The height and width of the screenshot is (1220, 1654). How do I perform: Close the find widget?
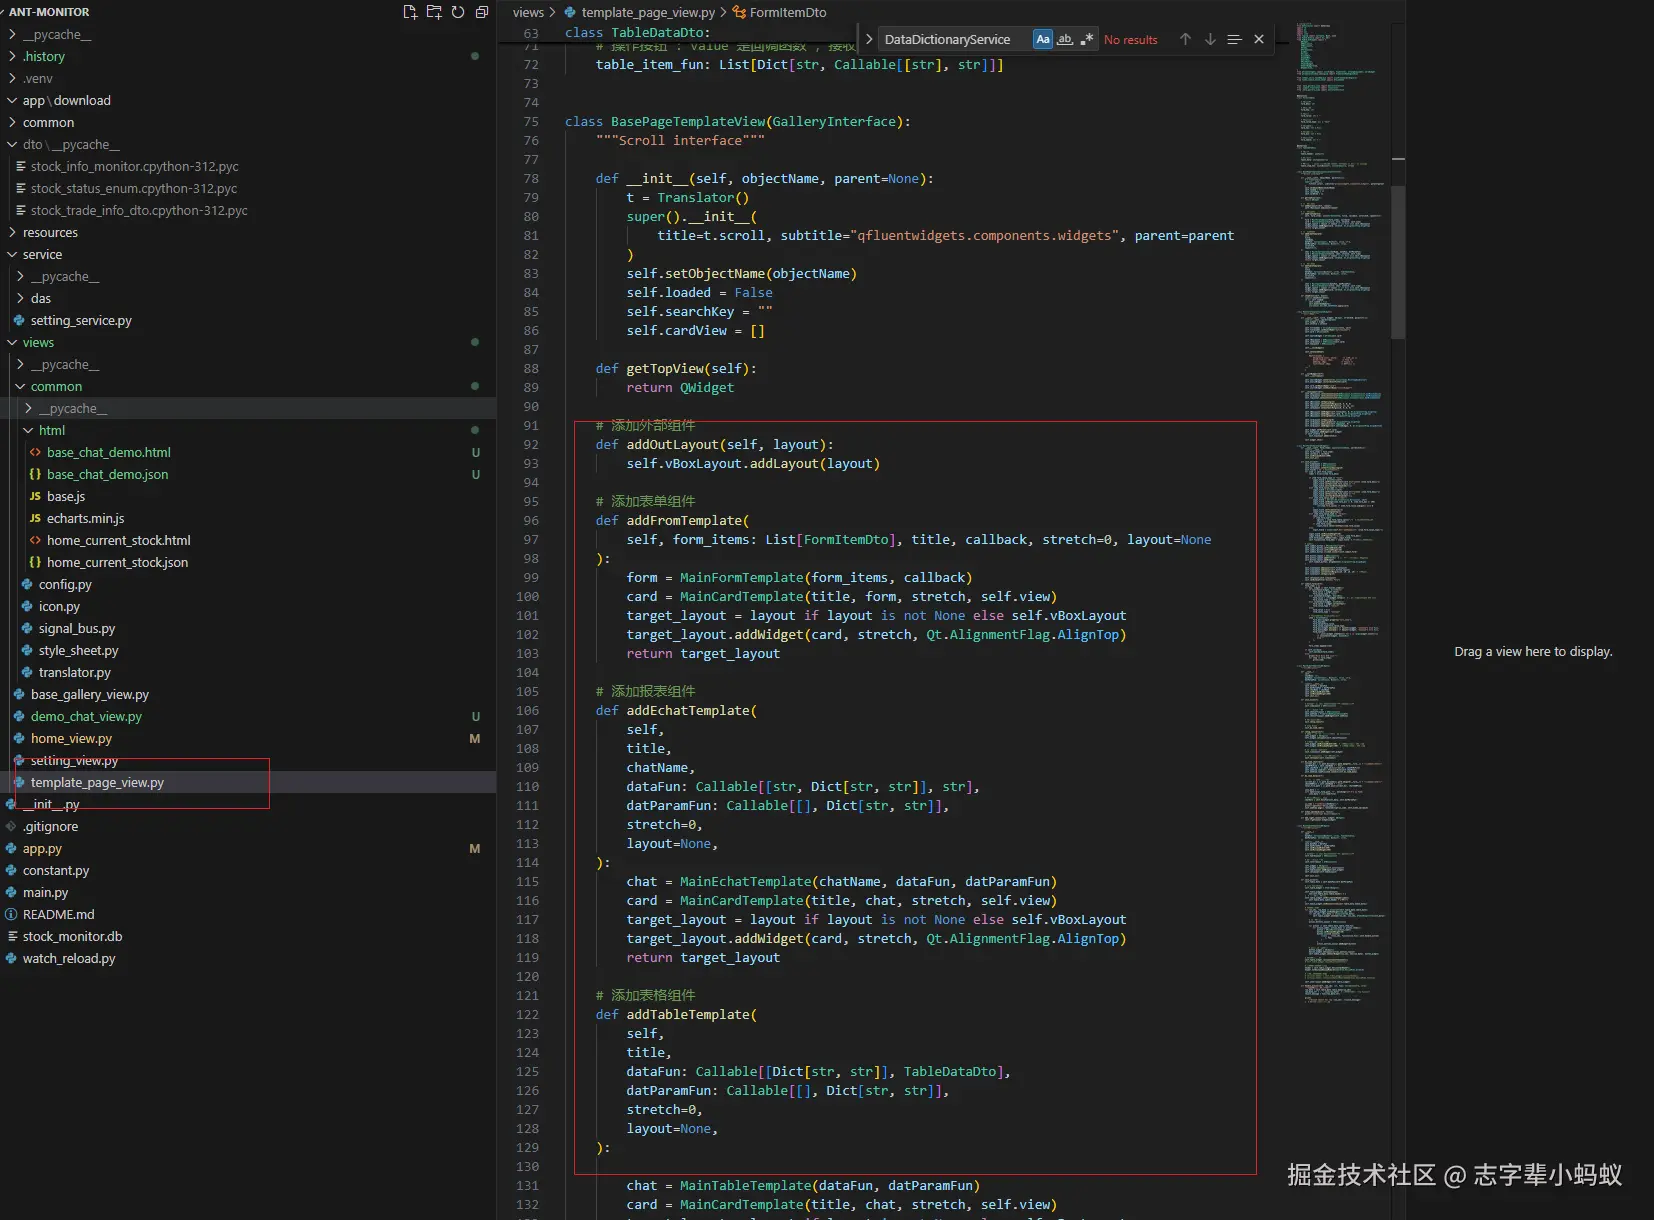[x=1259, y=39]
